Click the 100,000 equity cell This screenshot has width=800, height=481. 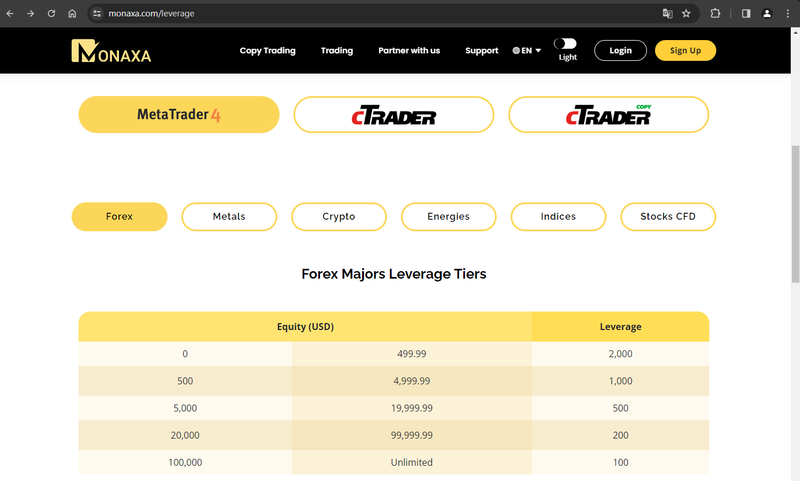185,462
